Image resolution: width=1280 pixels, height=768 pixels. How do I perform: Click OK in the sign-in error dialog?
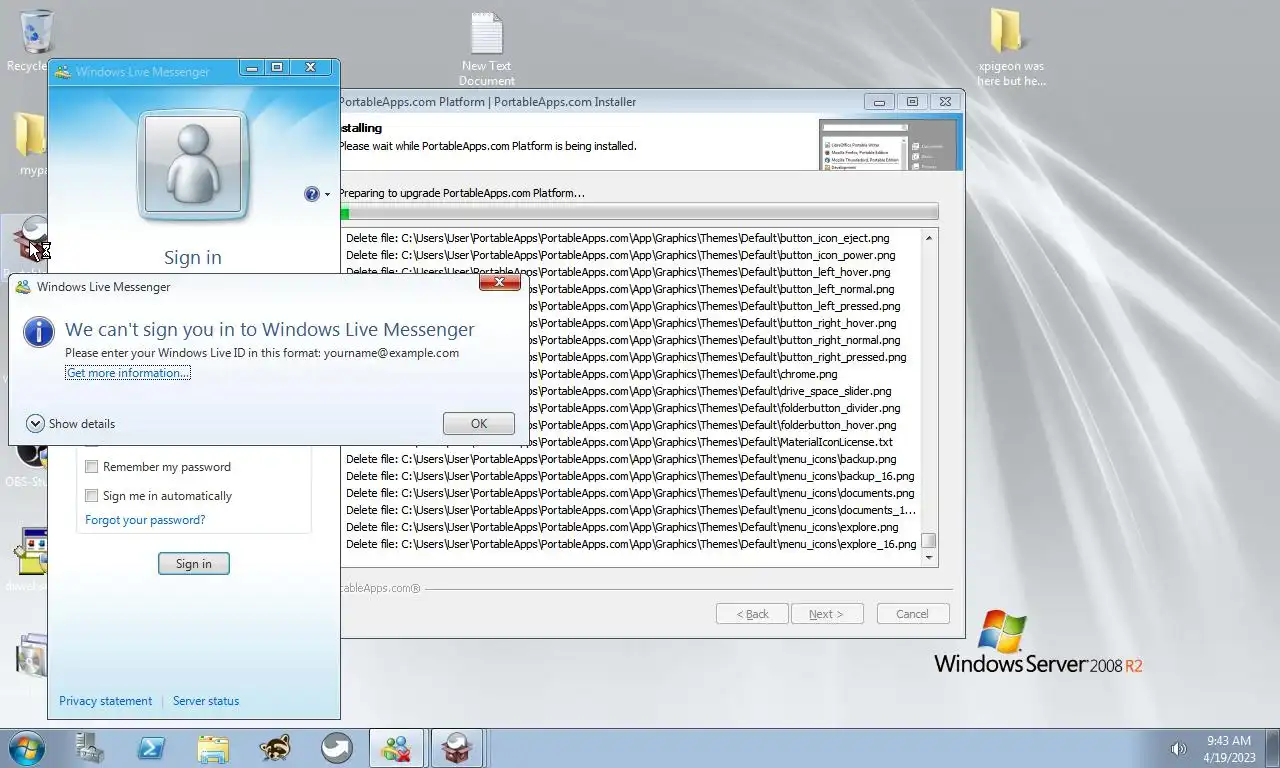click(x=479, y=424)
